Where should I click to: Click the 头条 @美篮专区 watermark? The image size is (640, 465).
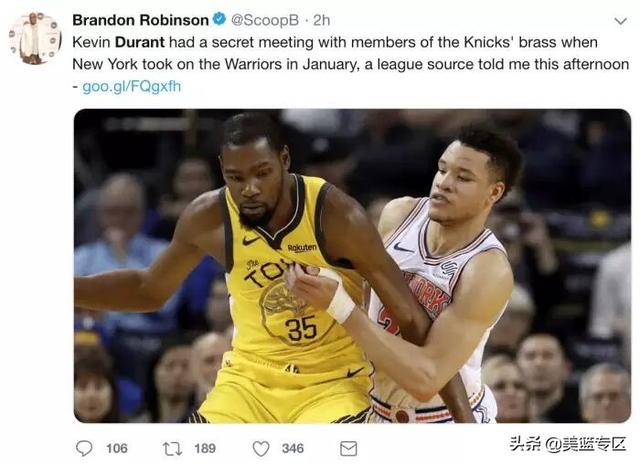pos(568,444)
